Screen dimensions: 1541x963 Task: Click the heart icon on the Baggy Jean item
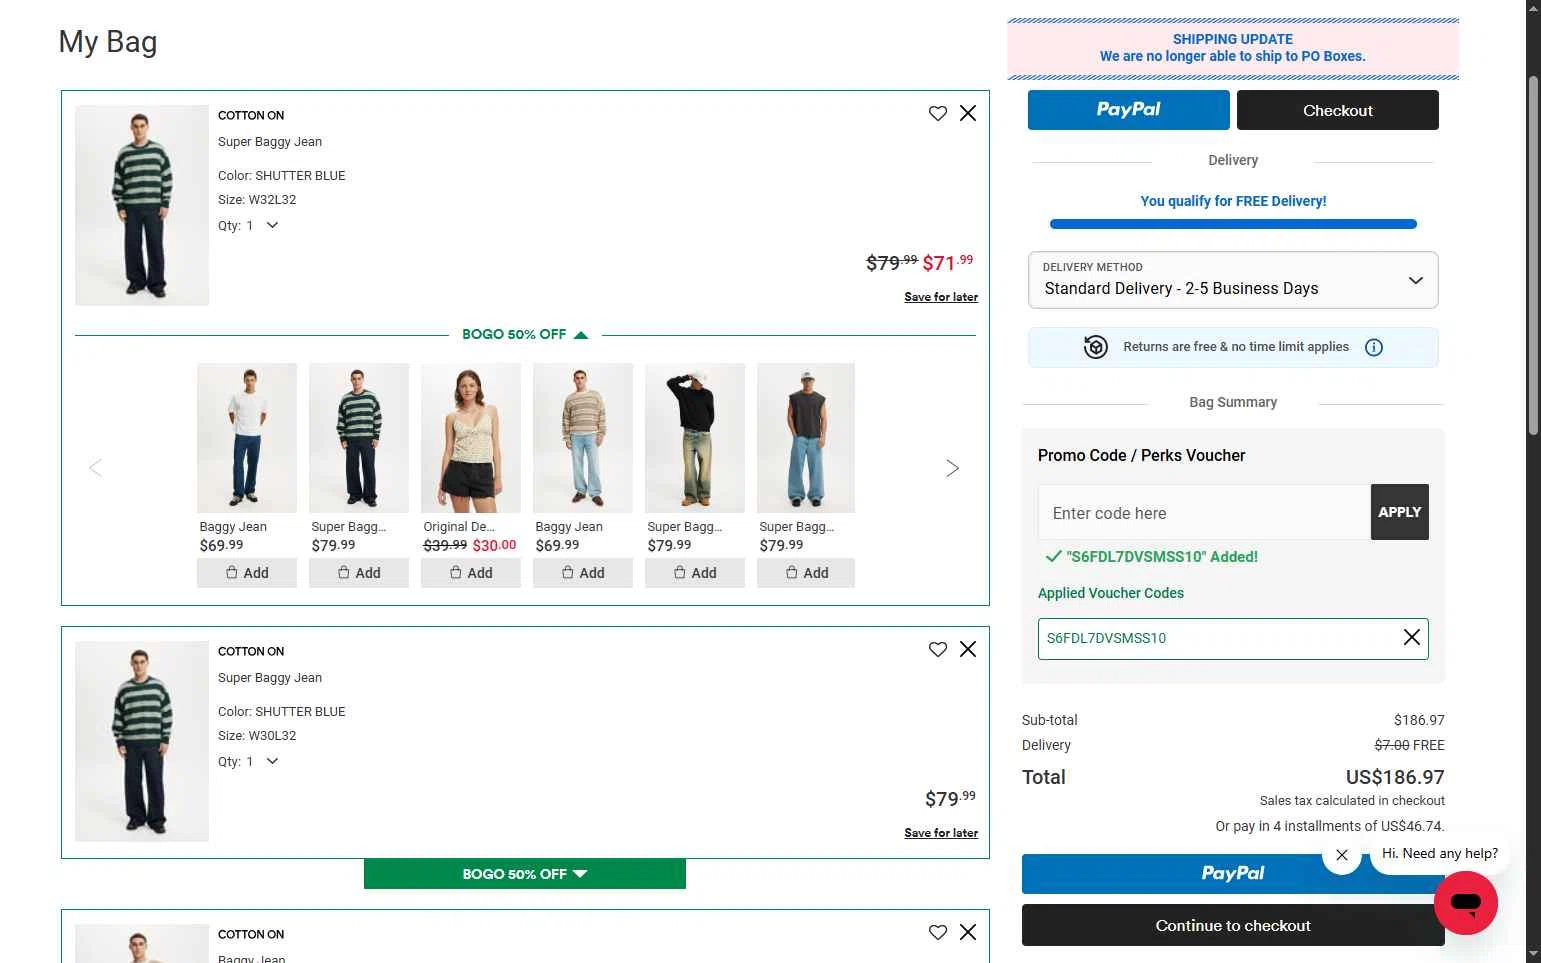tap(937, 932)
